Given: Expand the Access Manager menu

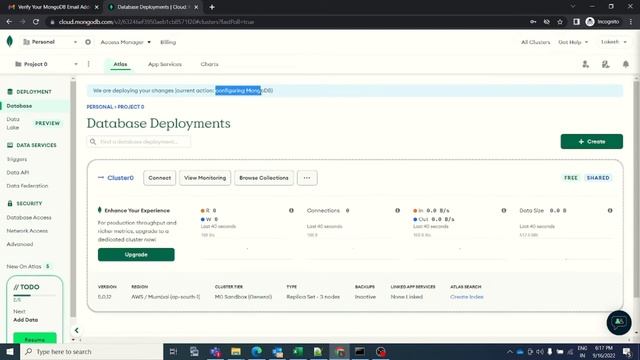Looking at the screenshot, I should [126, 42].
